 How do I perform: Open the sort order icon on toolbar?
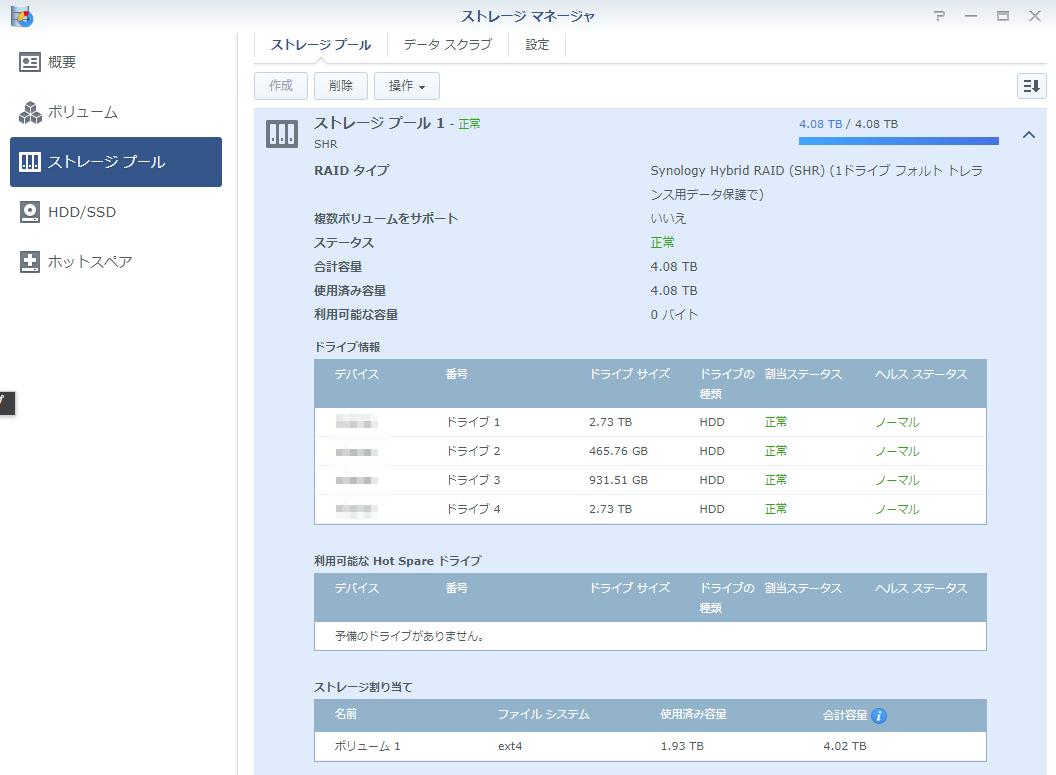click(1030, 86)
